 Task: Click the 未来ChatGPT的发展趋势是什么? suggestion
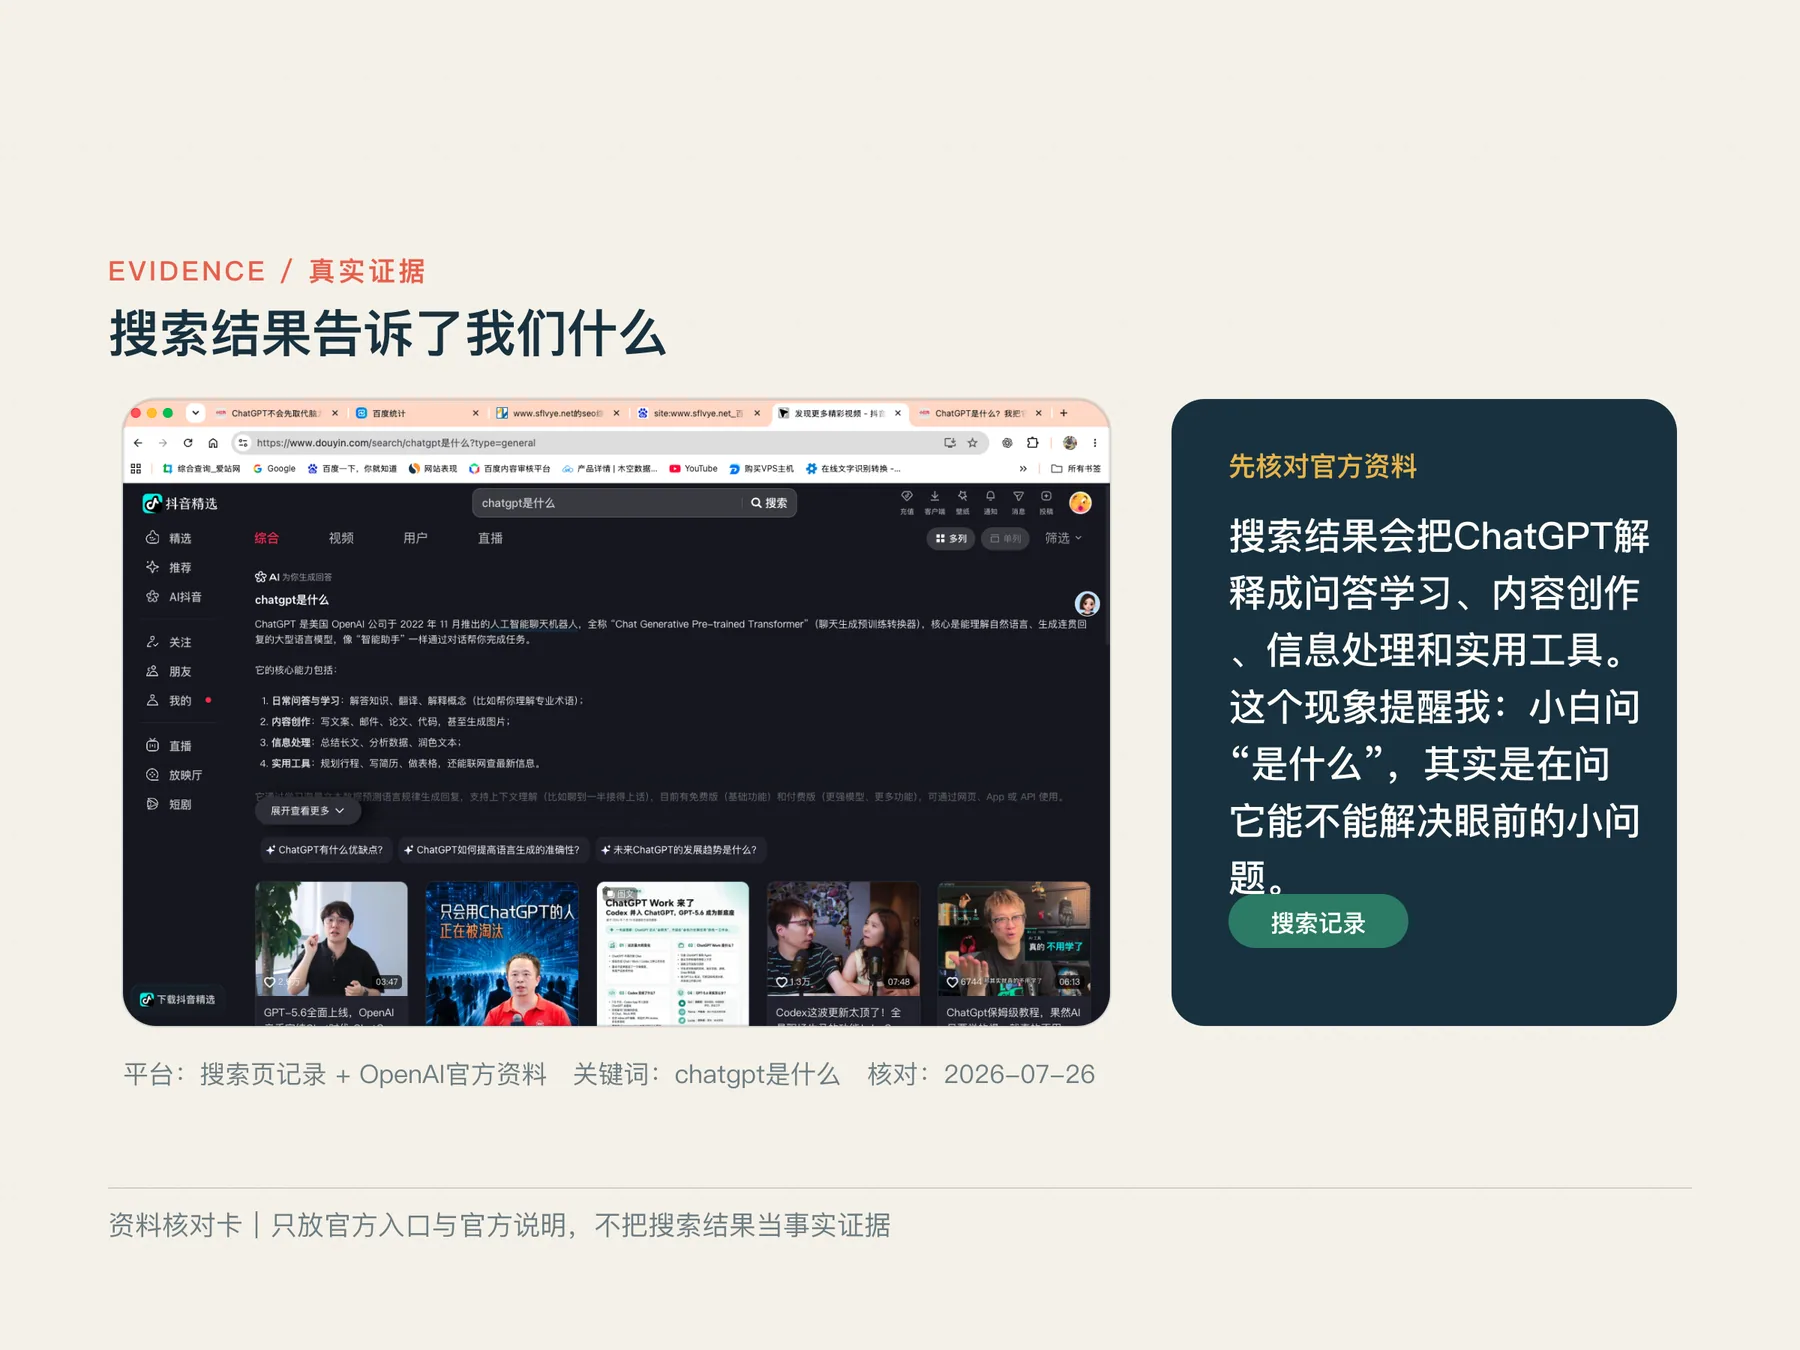click(x=679, y=850)
